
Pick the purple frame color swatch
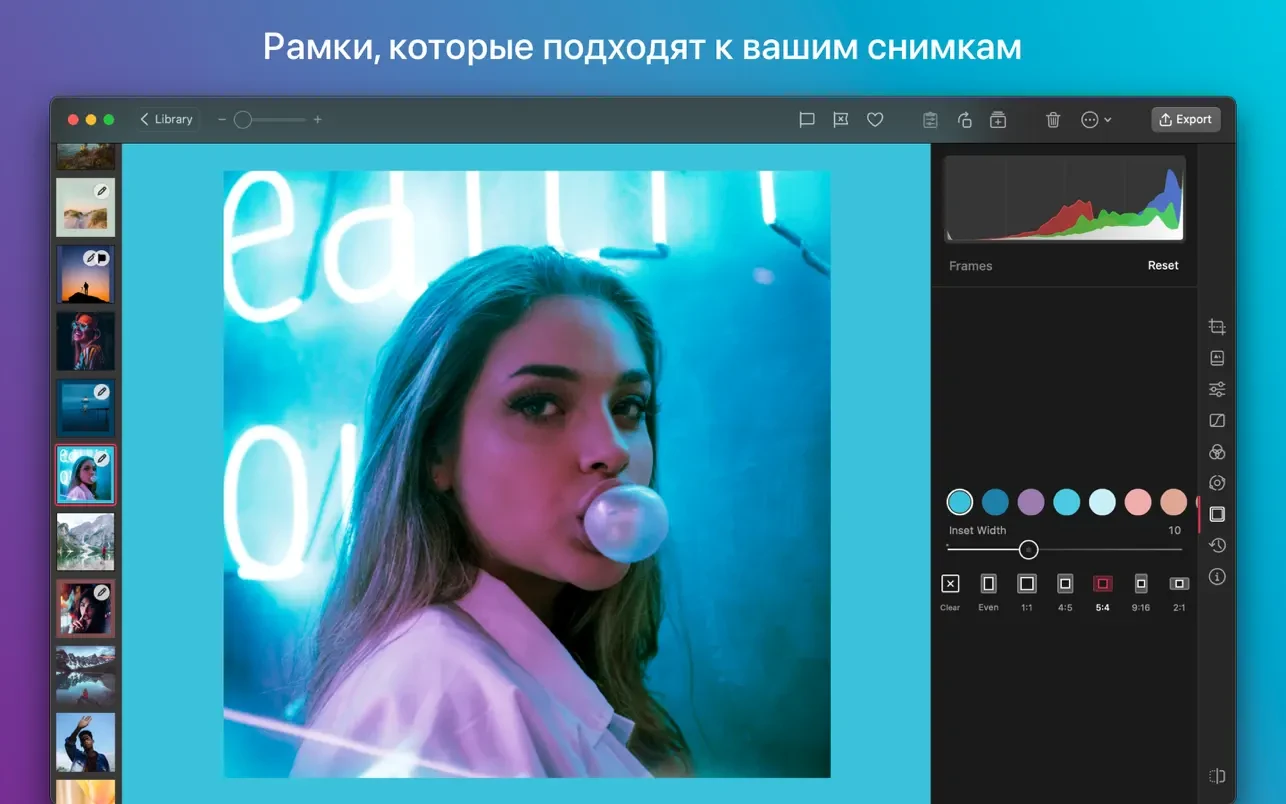(x=1031, y=502)
